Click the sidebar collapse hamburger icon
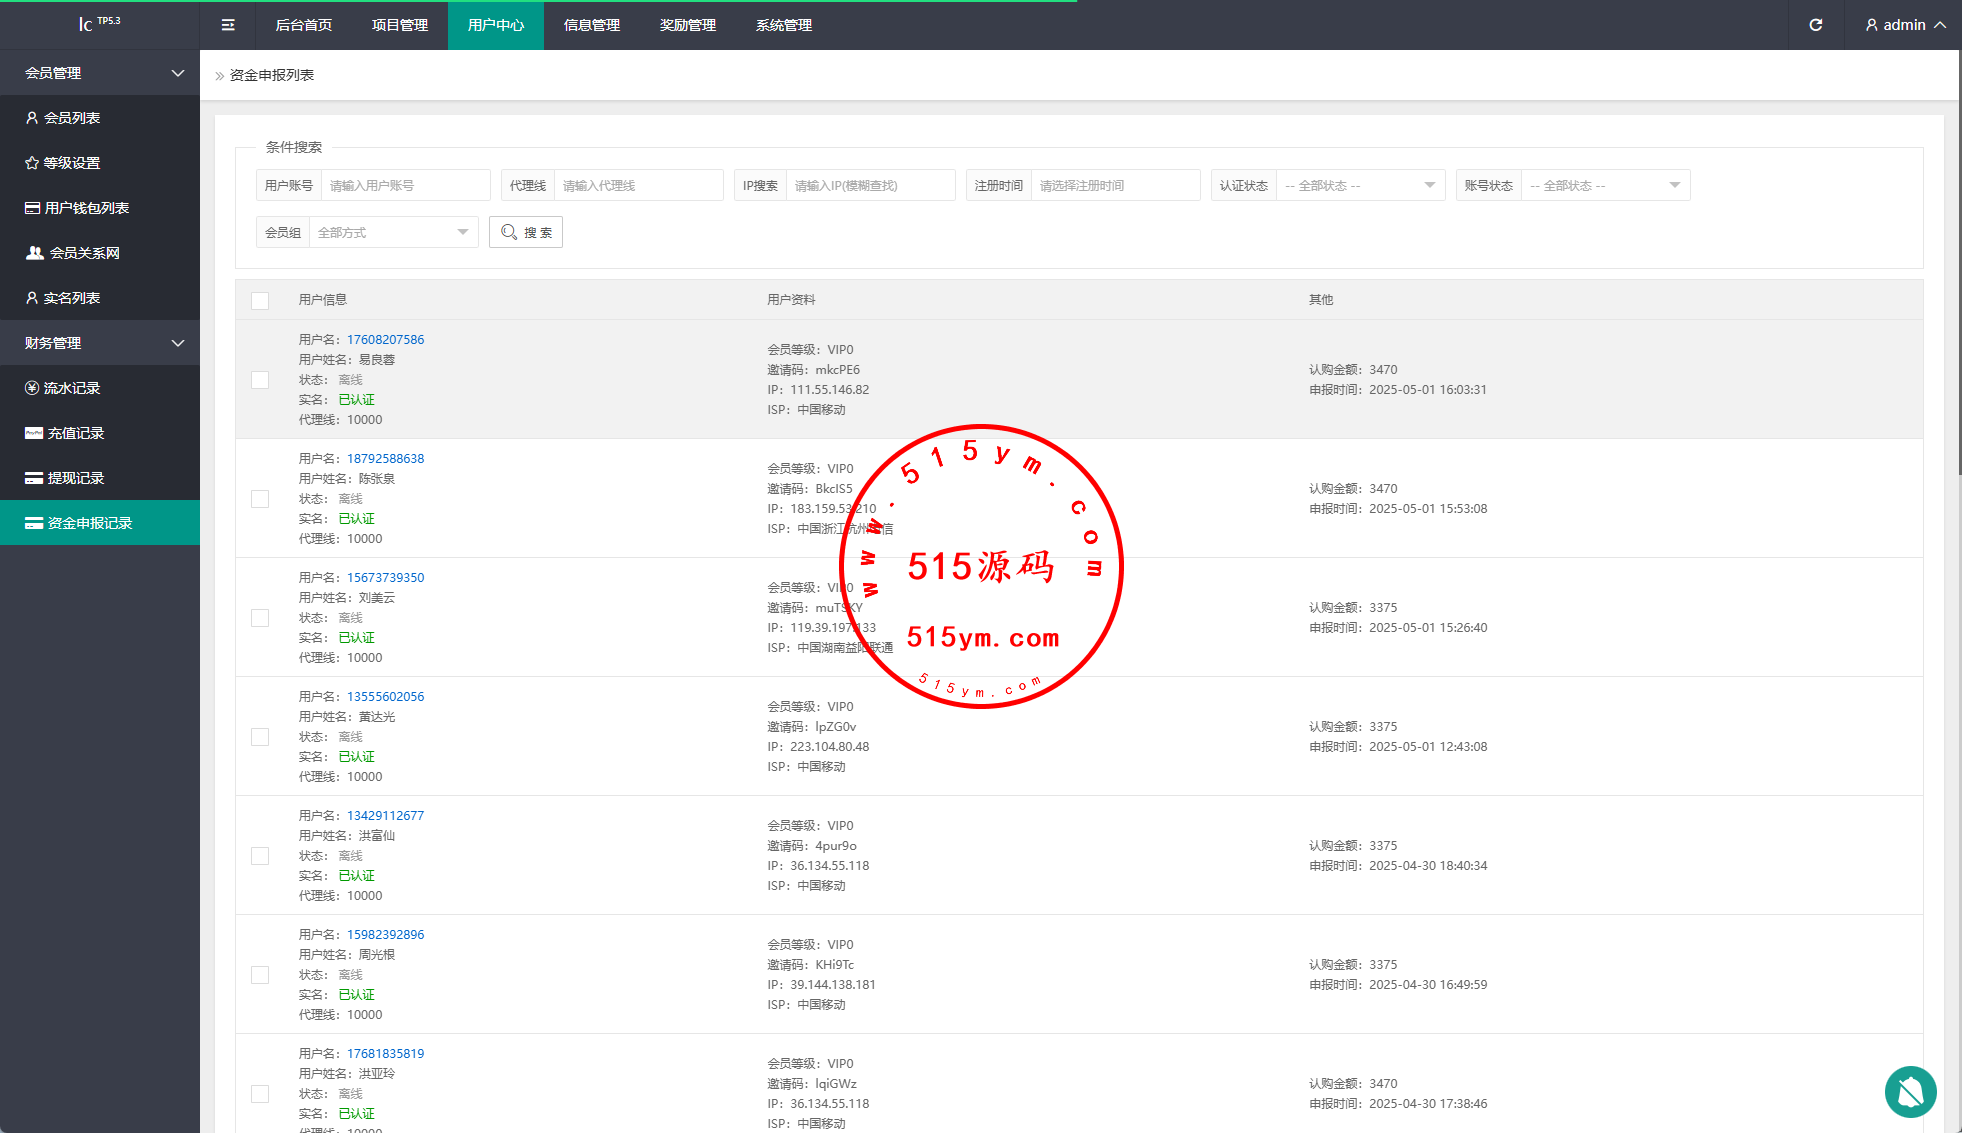This screenshot has width=1962, height=1133. pyautogui.click(x=228, y=25)
